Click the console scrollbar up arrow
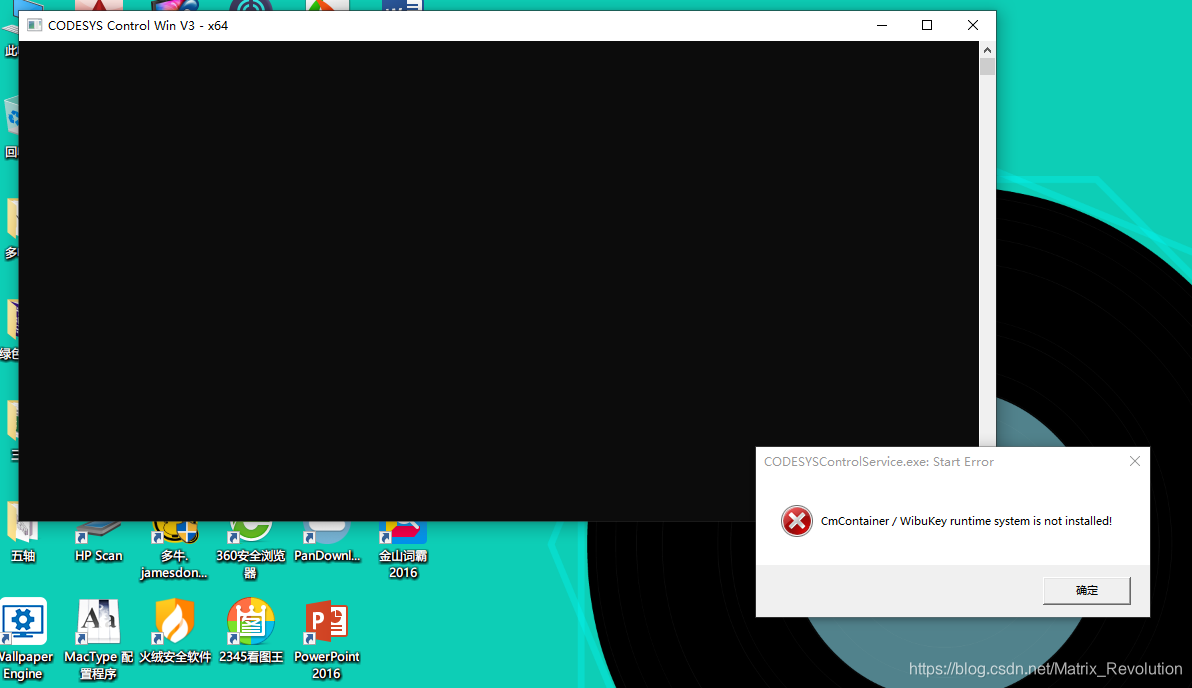Screen dimensions: 1192x688 point(987,49)
